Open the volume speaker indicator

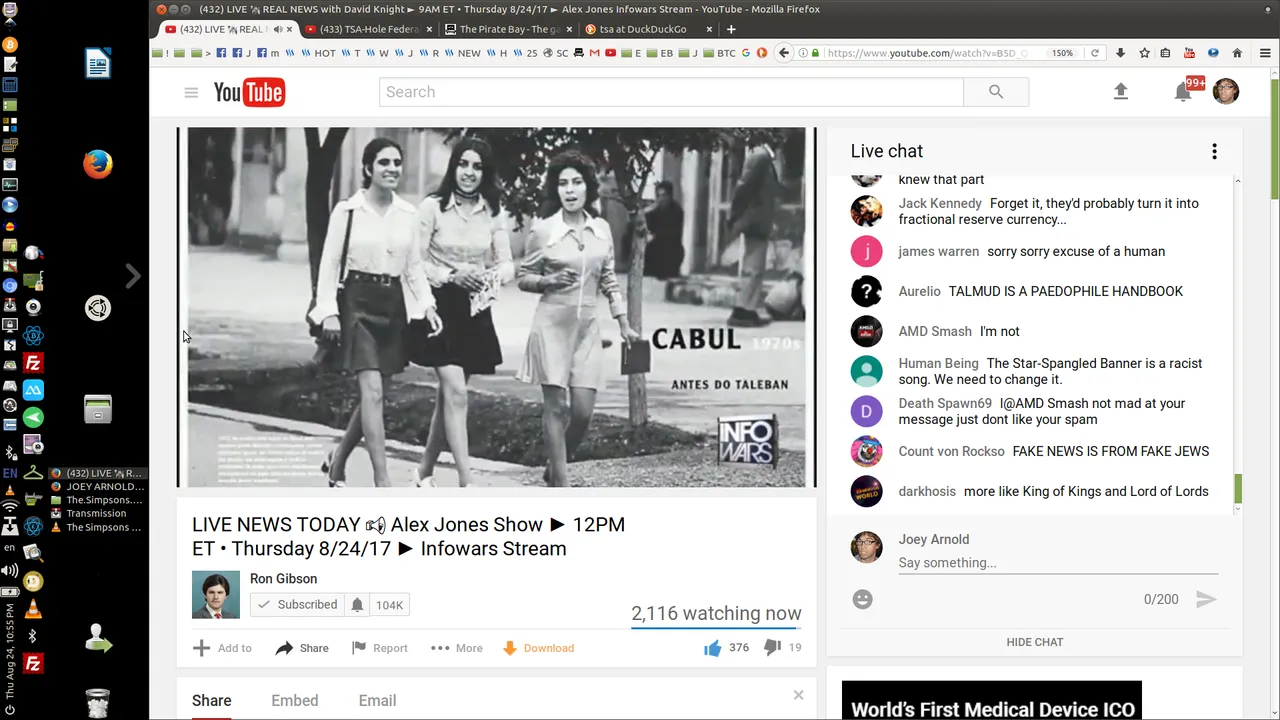[x=10, y=570]
